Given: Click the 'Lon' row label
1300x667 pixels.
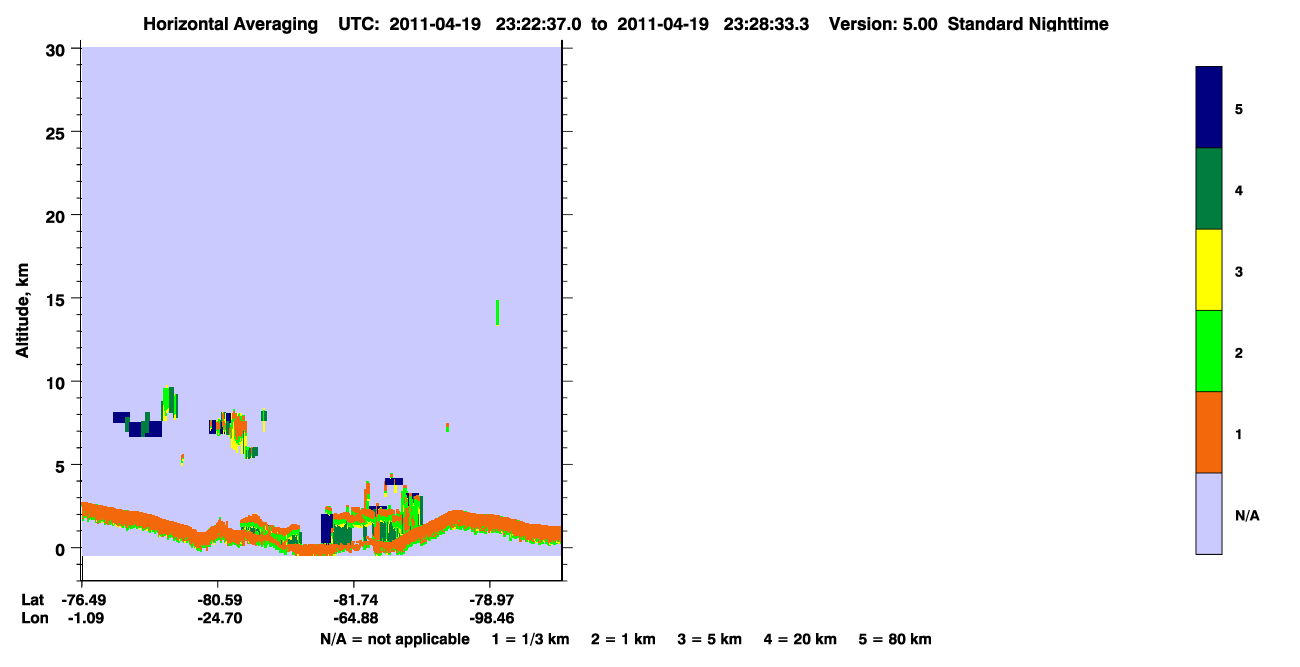Looking at the screenshot, I should click(x=35, y=618).
